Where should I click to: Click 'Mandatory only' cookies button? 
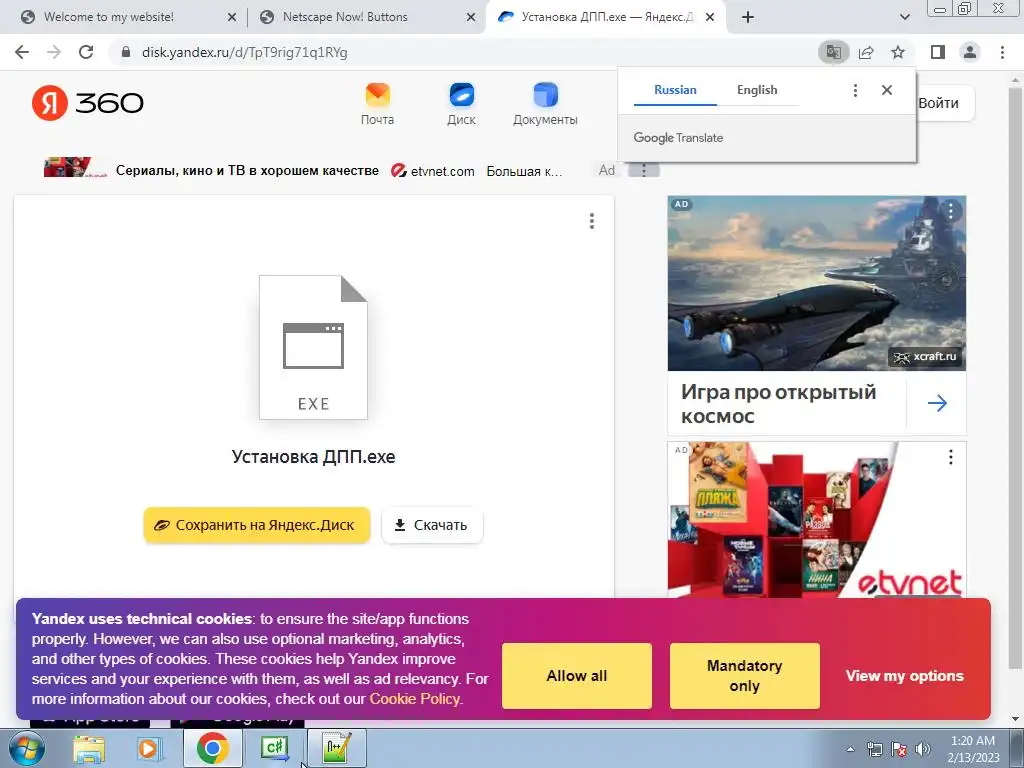pos(744,676)
